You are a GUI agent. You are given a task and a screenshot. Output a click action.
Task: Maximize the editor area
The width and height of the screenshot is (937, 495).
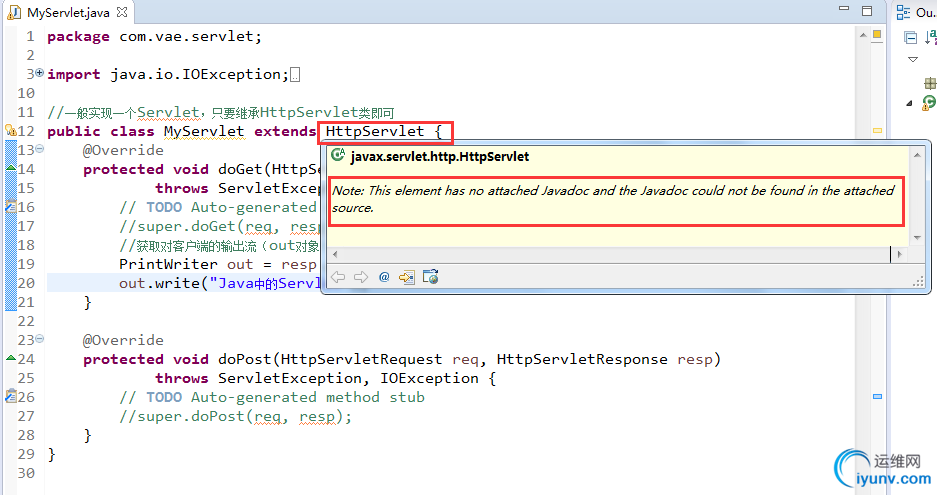pyautogui.click(x=867, y=11)
